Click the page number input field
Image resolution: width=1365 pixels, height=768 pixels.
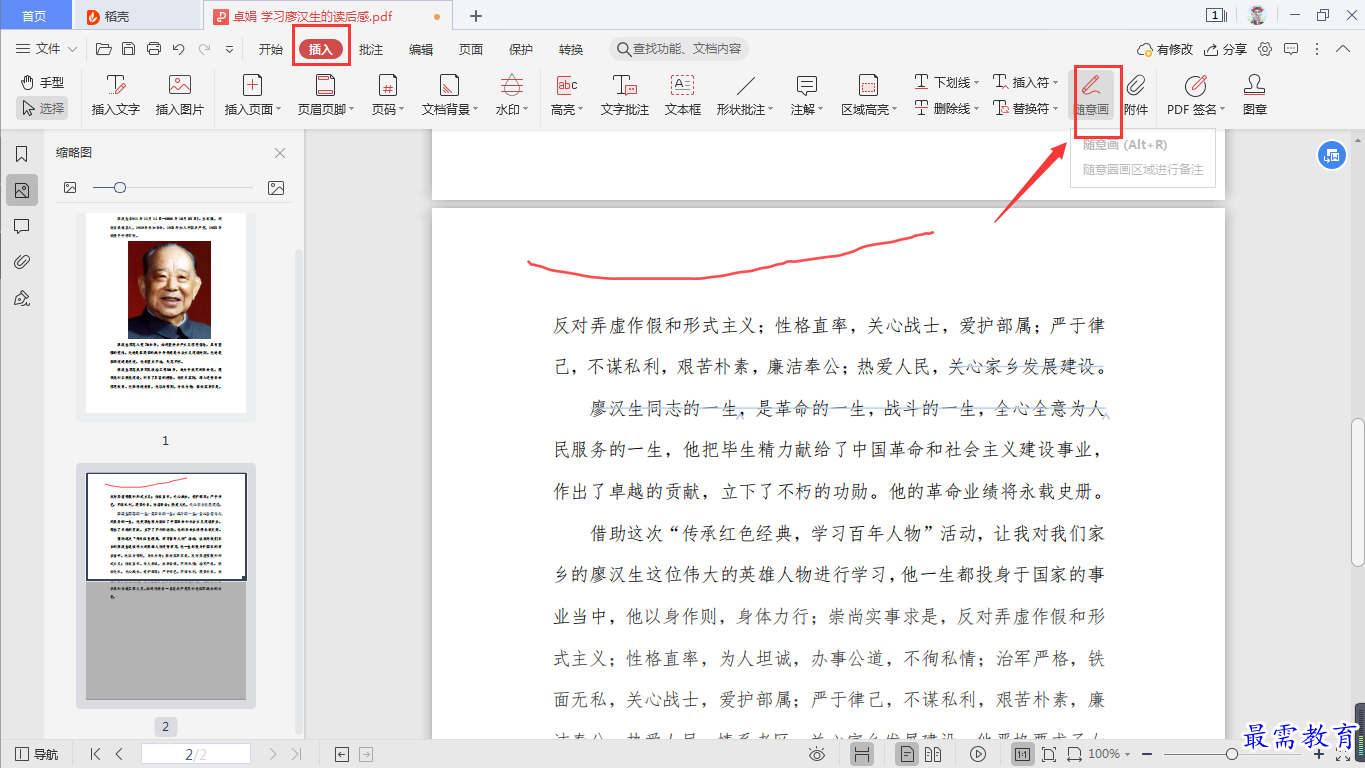(x=196, y=754)
